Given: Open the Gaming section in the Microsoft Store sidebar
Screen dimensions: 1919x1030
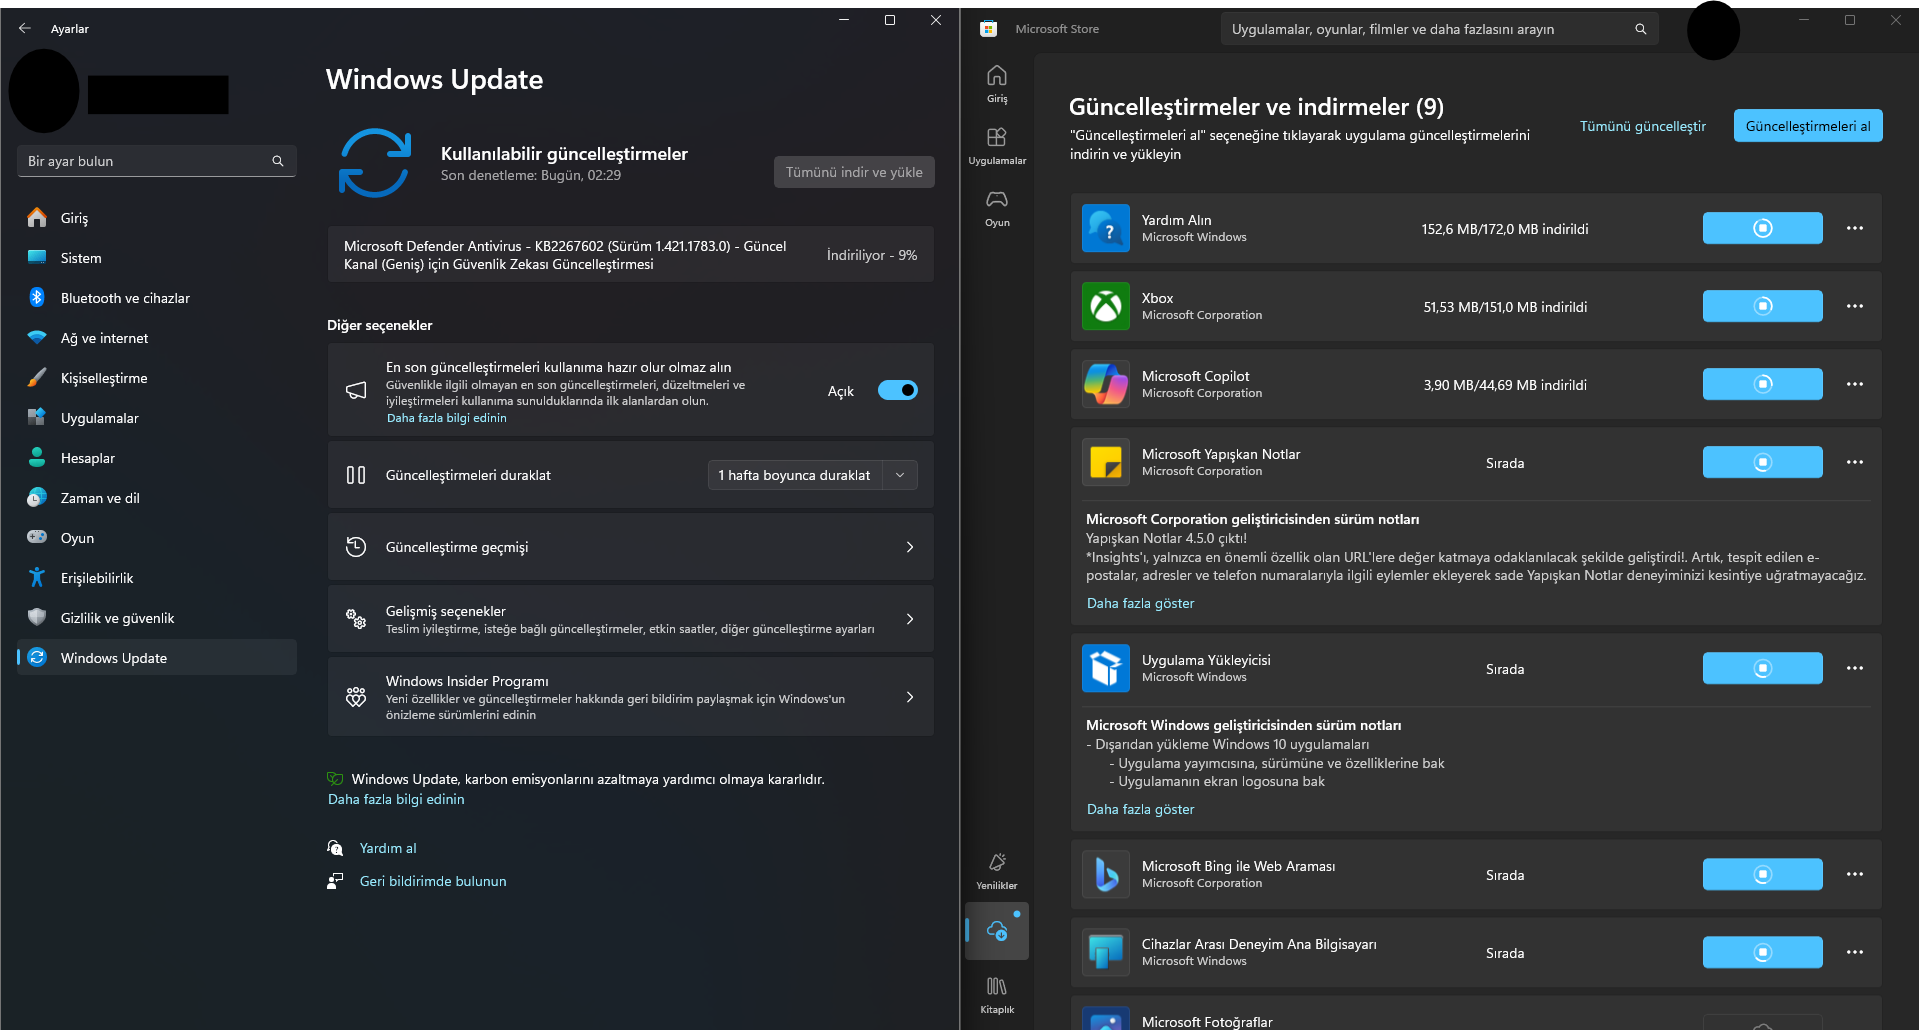Looking at the screenshot, I should (x=997, y=208).
